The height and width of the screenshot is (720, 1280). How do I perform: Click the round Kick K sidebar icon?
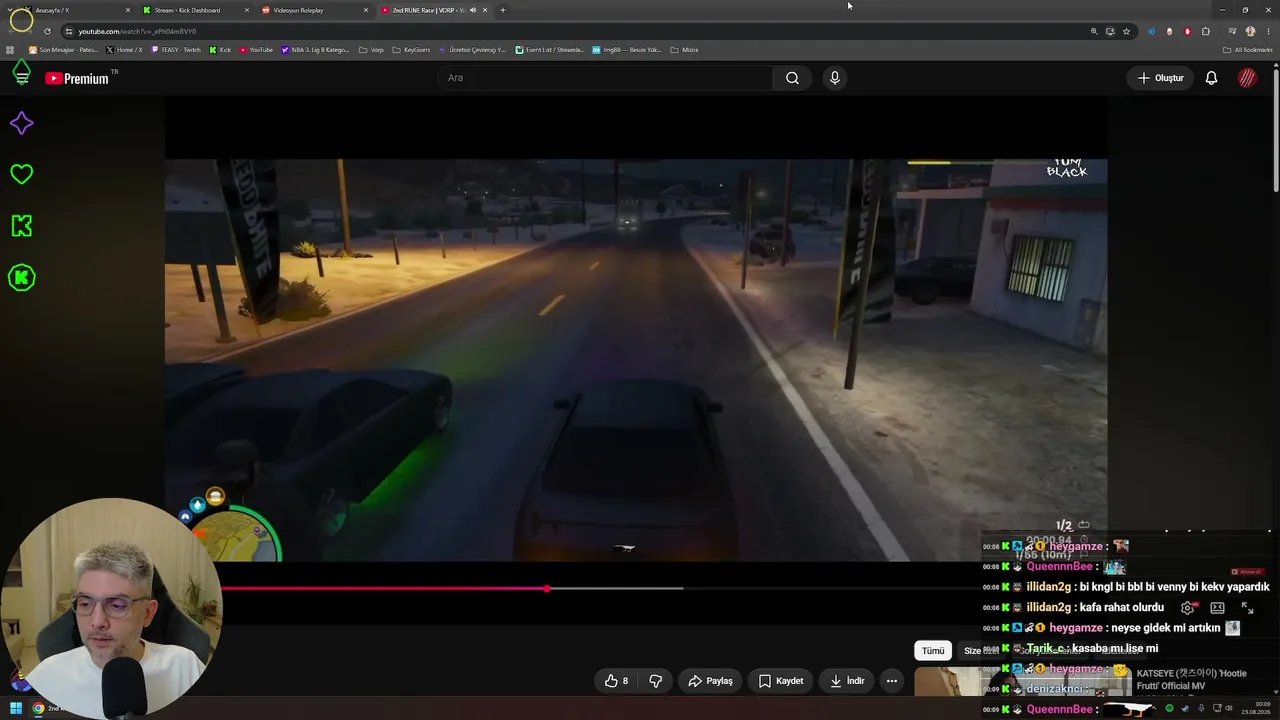coord(21,278)
